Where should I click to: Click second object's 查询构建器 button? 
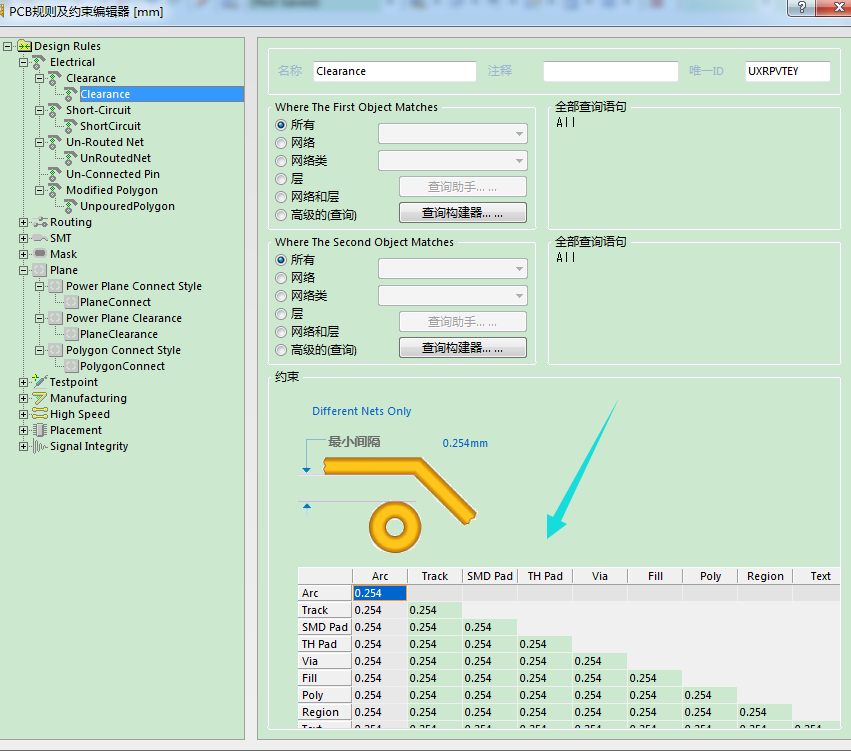[x=462, y=348]
